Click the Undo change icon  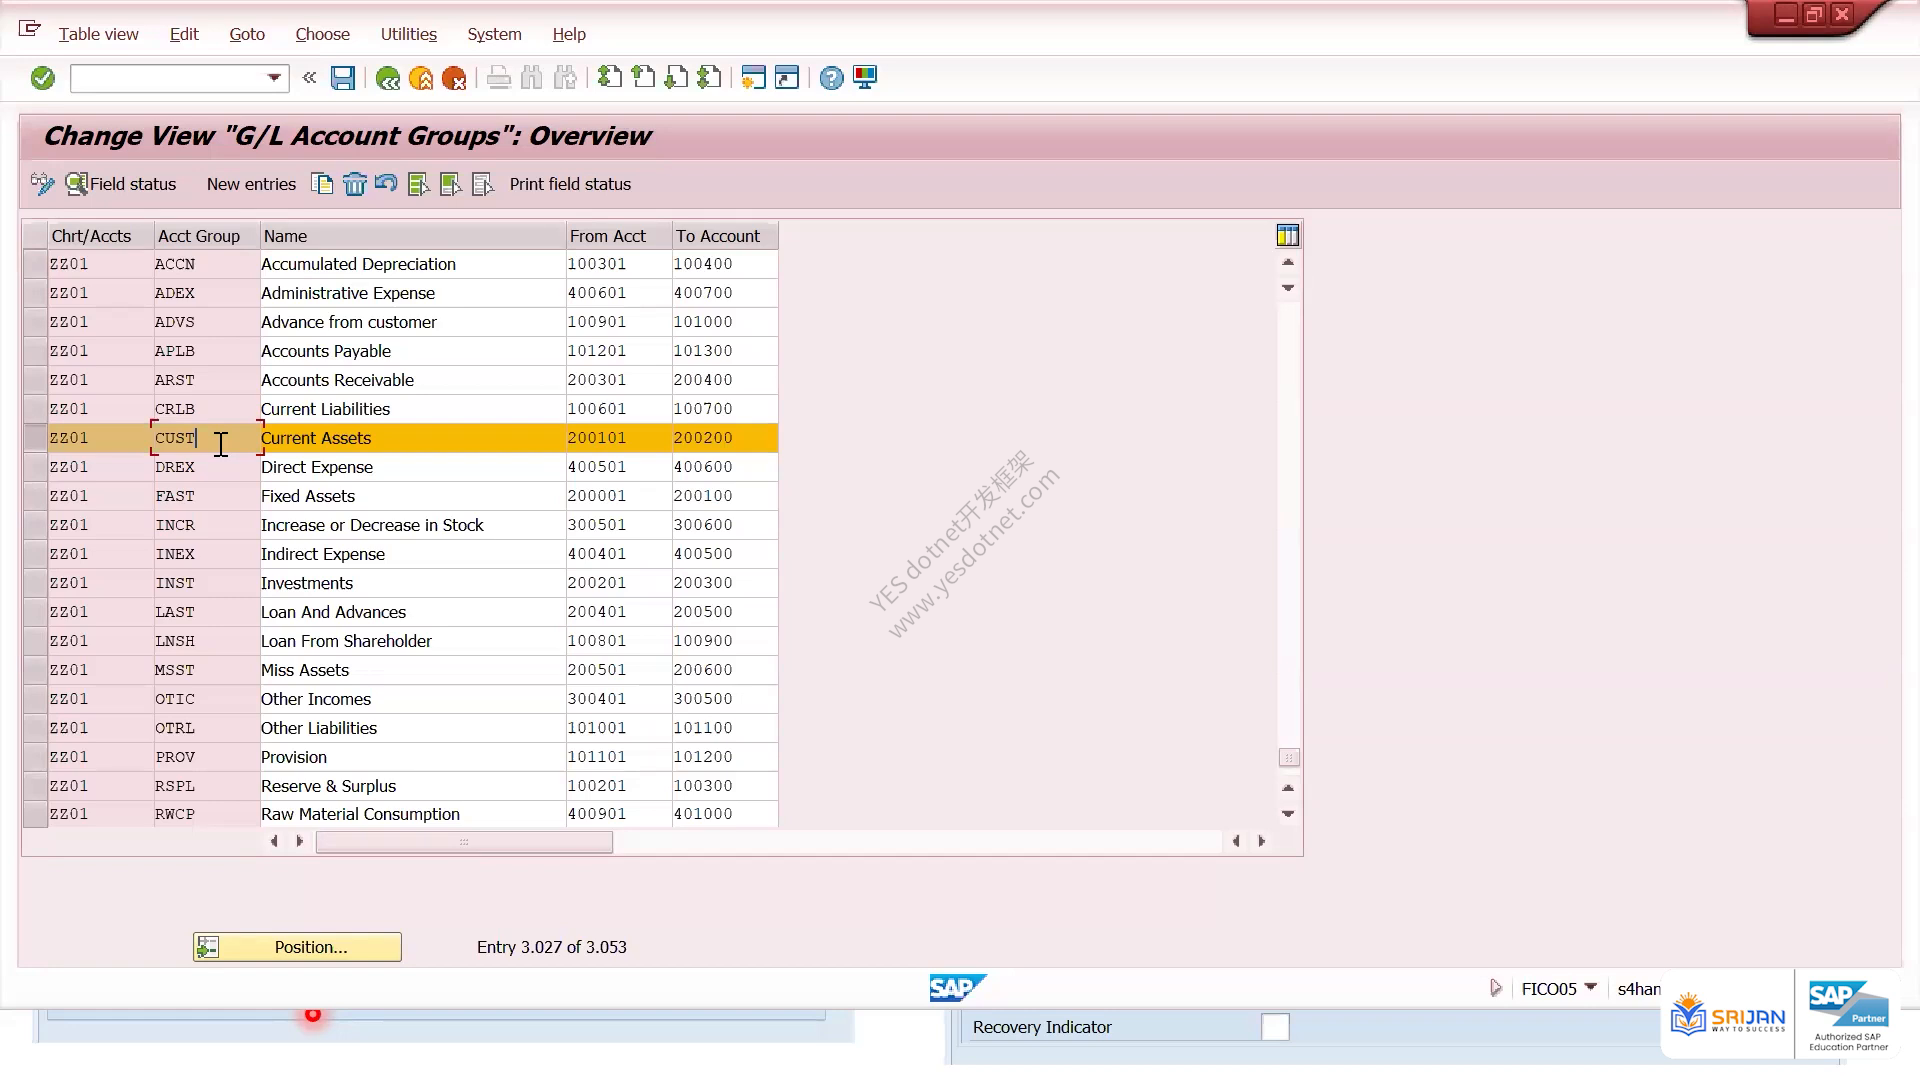pos(386,184)
